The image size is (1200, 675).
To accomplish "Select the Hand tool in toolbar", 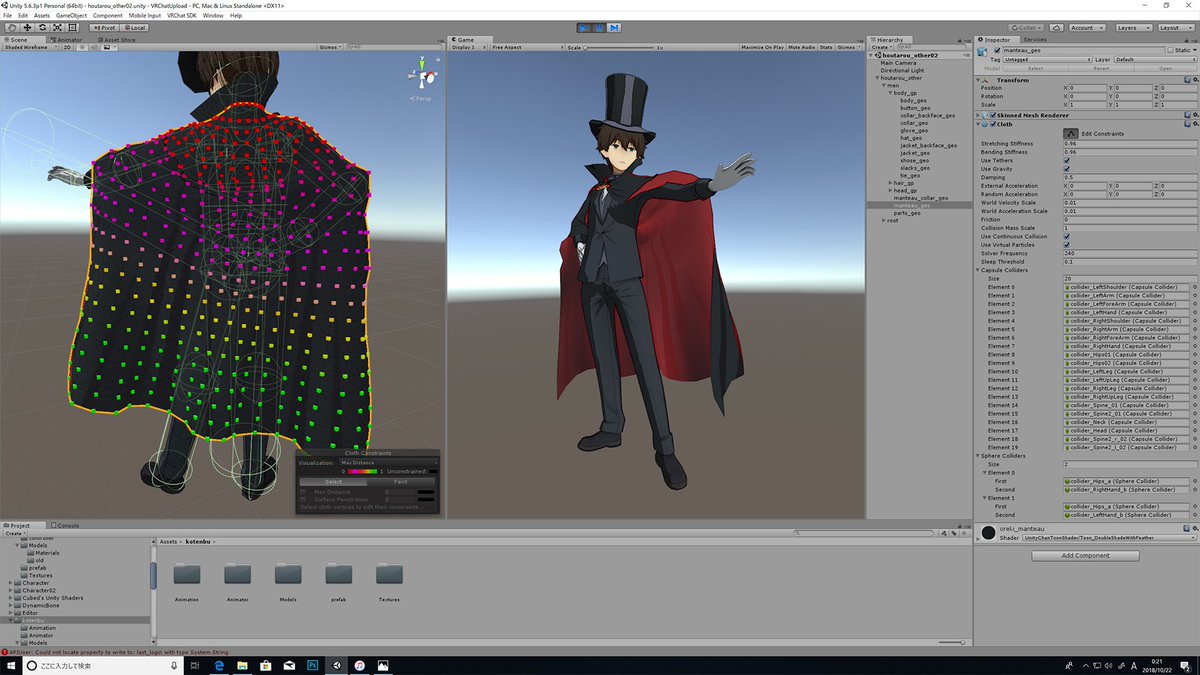I will 12,27.
